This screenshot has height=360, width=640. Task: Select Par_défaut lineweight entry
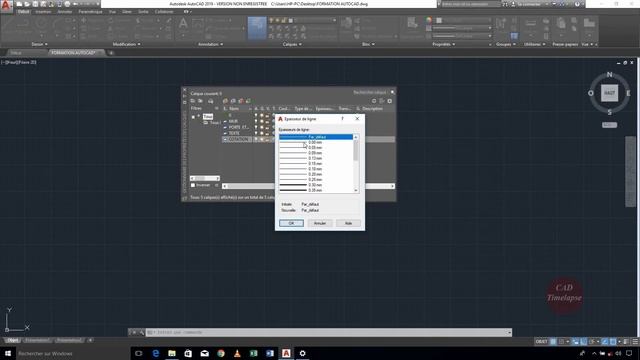point(316,137)
